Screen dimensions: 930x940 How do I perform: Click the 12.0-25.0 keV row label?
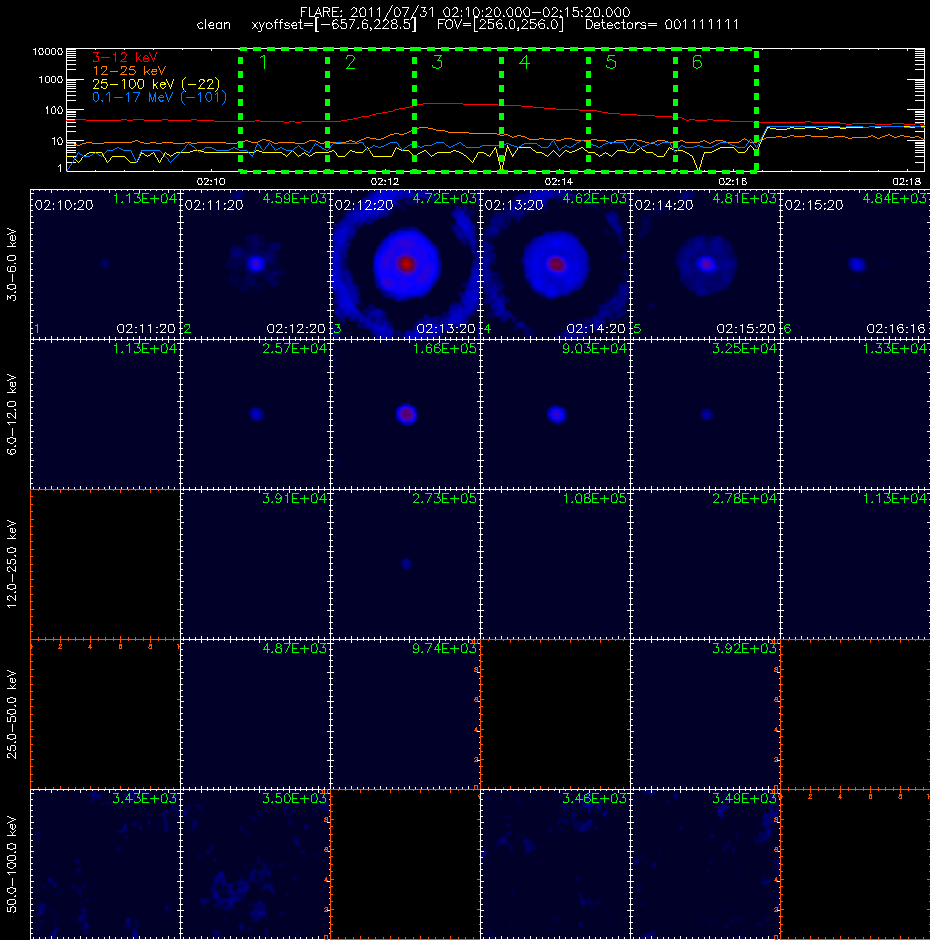click(12, 564)
